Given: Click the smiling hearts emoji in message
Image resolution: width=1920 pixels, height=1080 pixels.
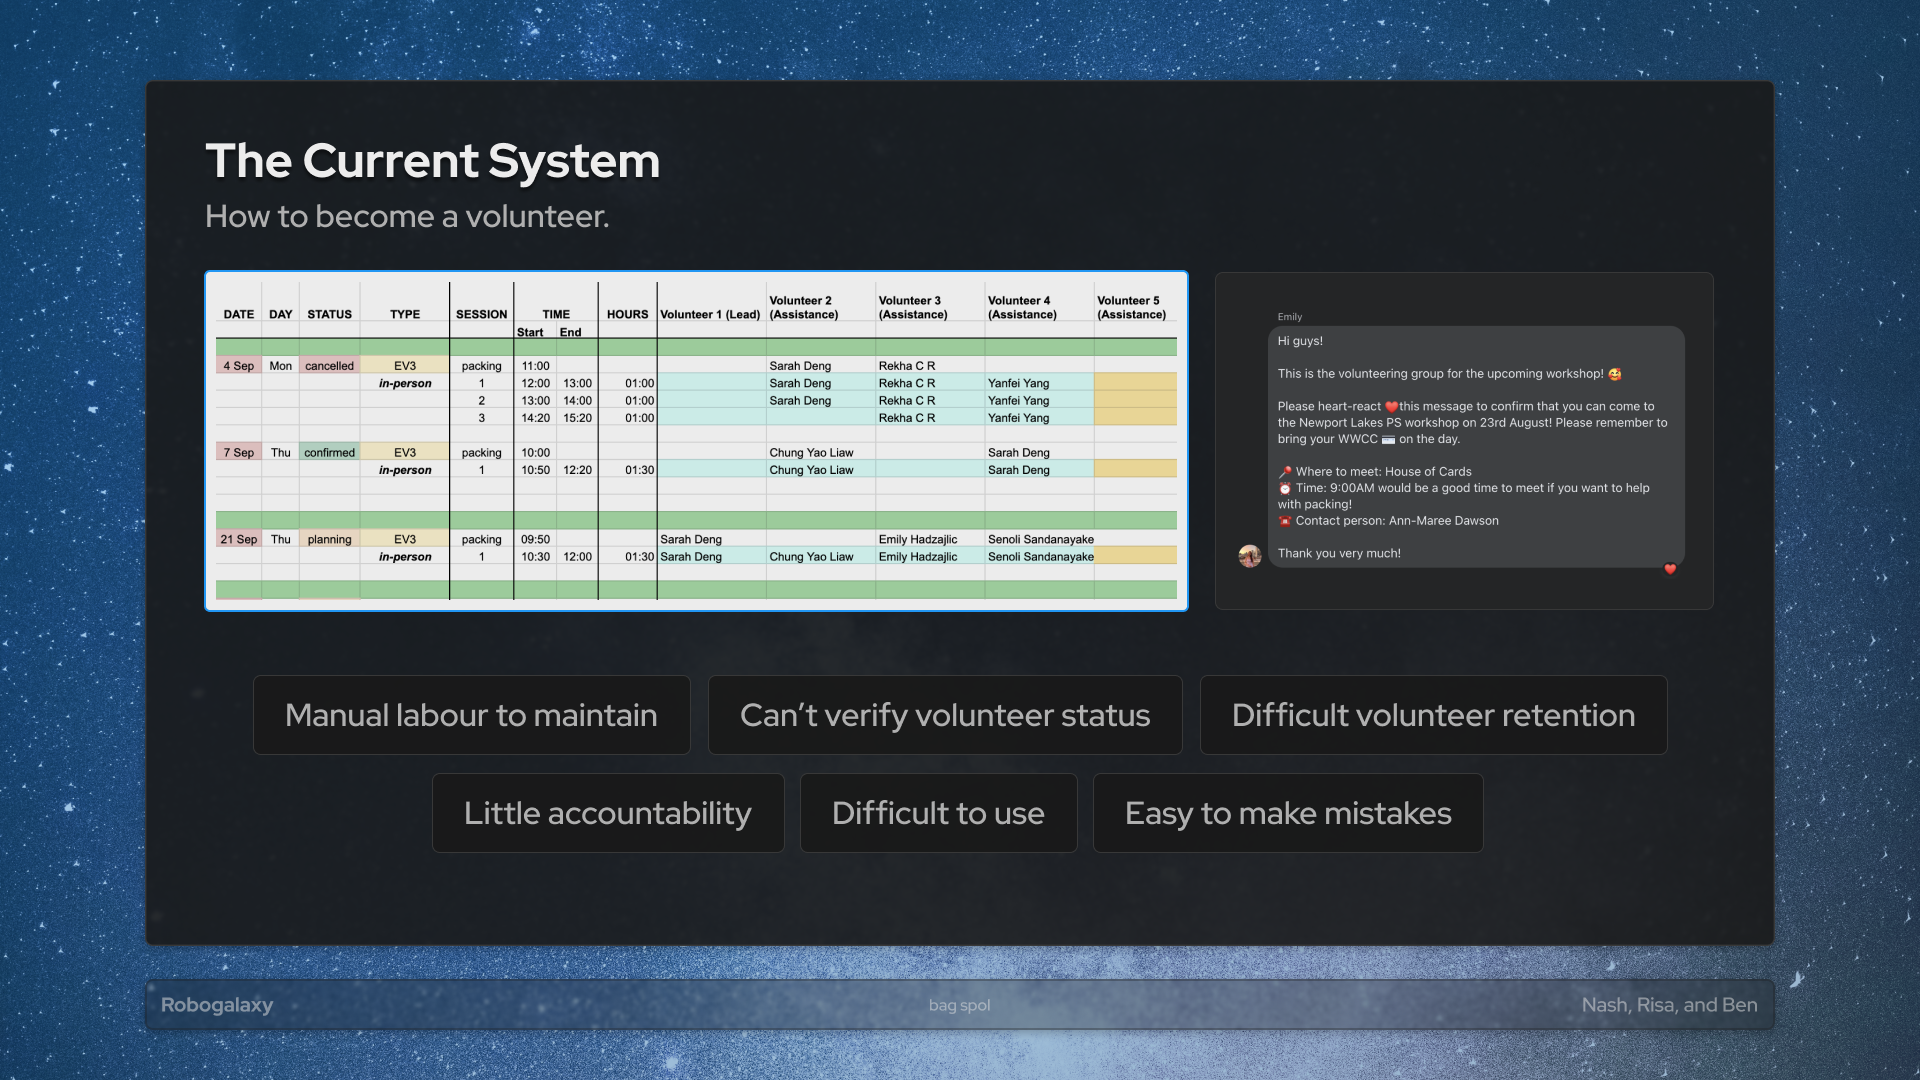Looking at the screenshot, I should [x=1614, y=374].
